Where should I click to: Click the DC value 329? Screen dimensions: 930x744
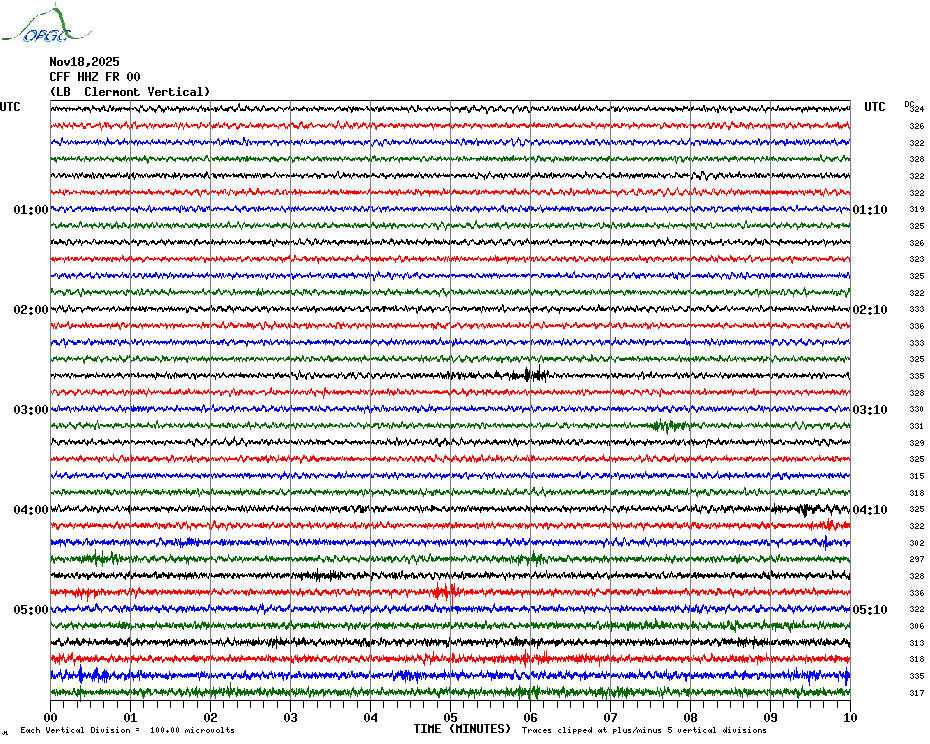(x=917, y=443)
